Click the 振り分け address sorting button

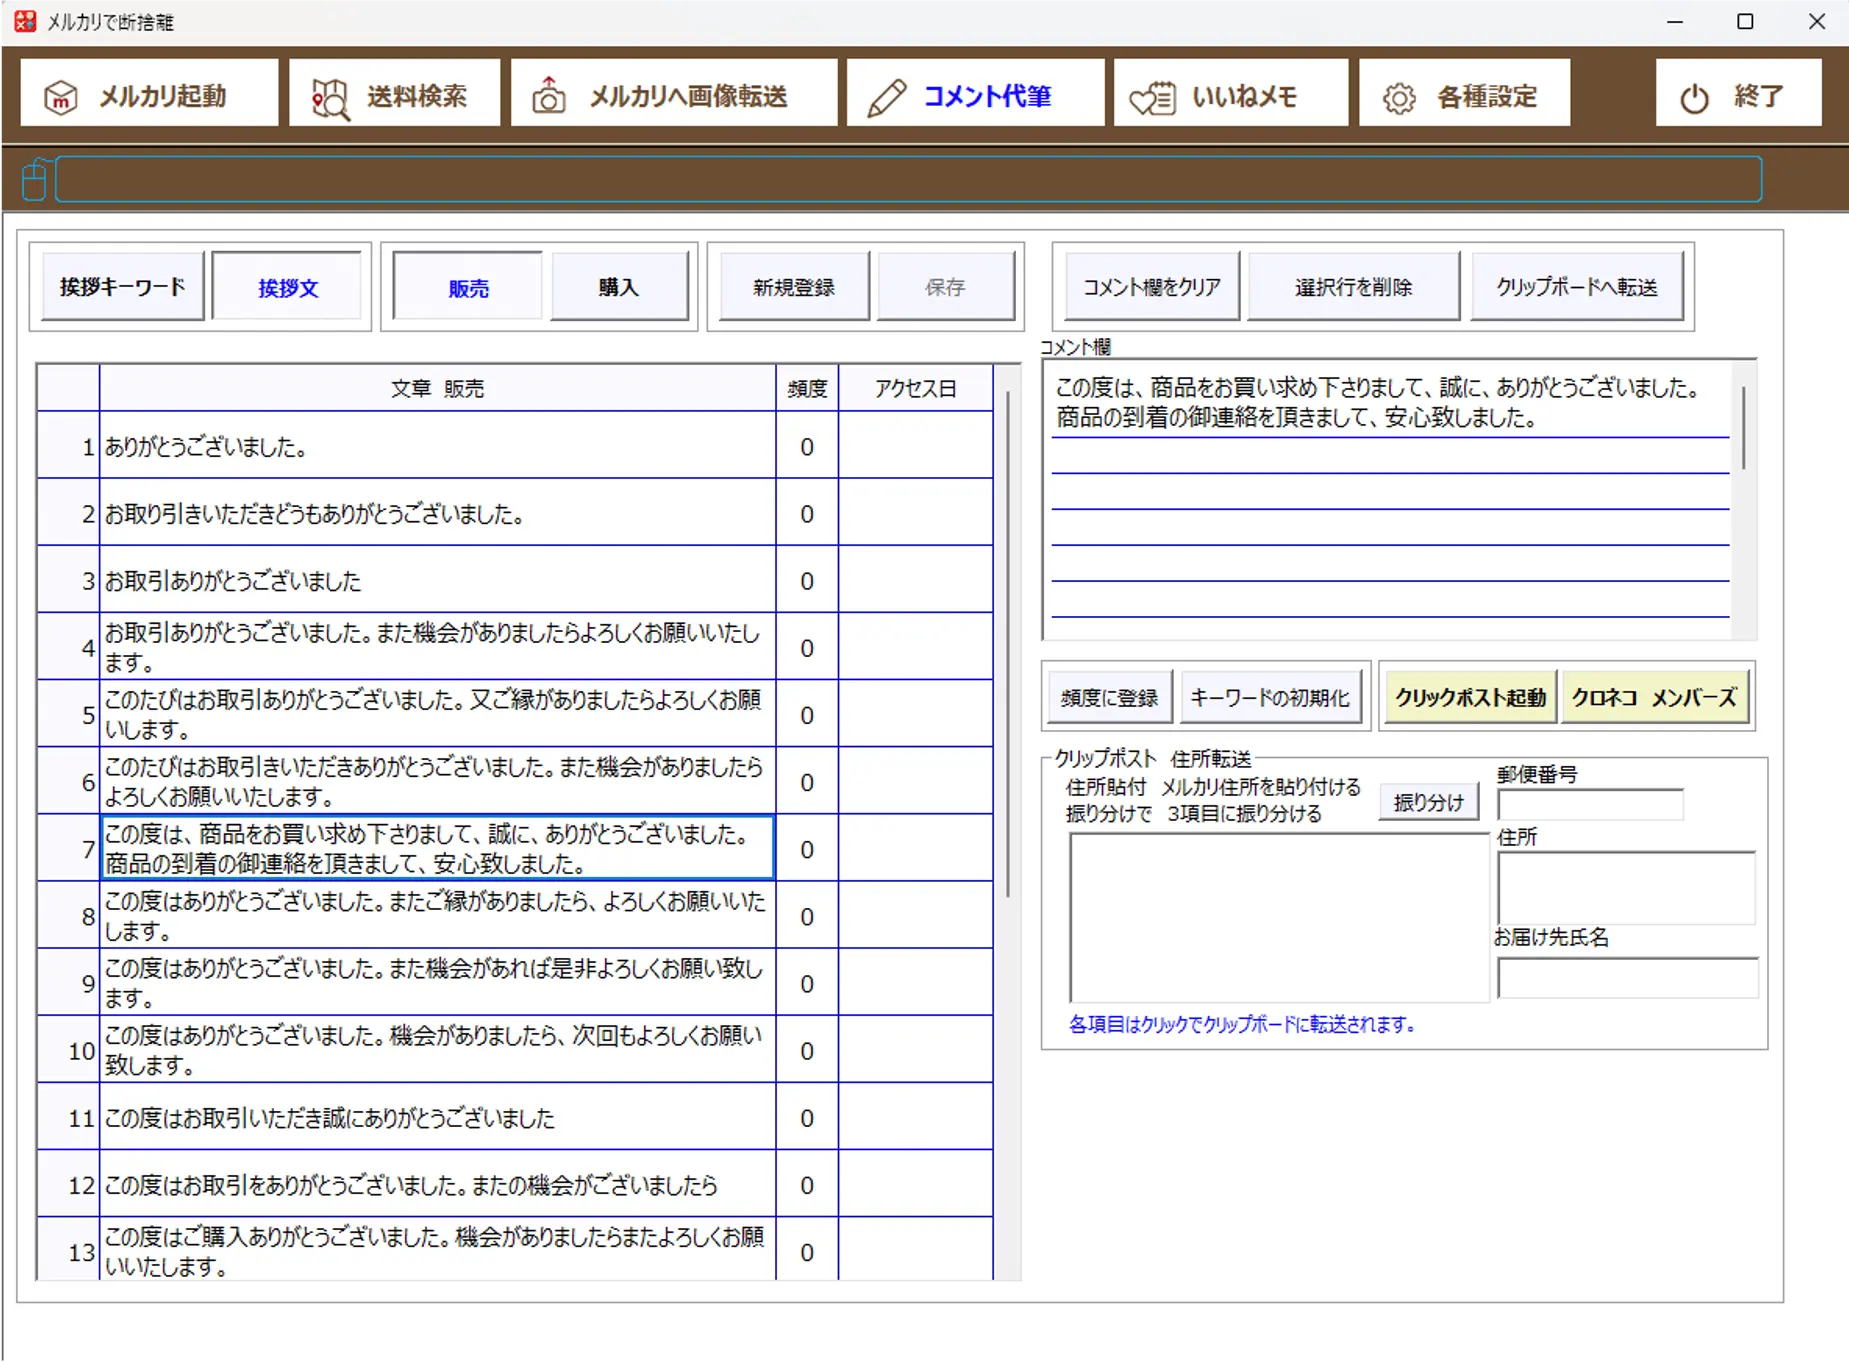pos(1428,800)
